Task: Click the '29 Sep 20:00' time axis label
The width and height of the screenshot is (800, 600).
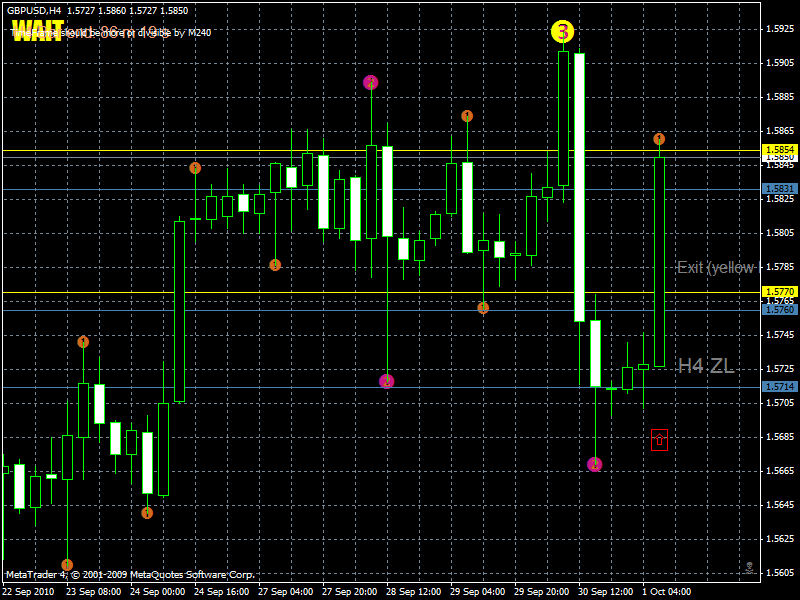Action: (x=542, y=592)
